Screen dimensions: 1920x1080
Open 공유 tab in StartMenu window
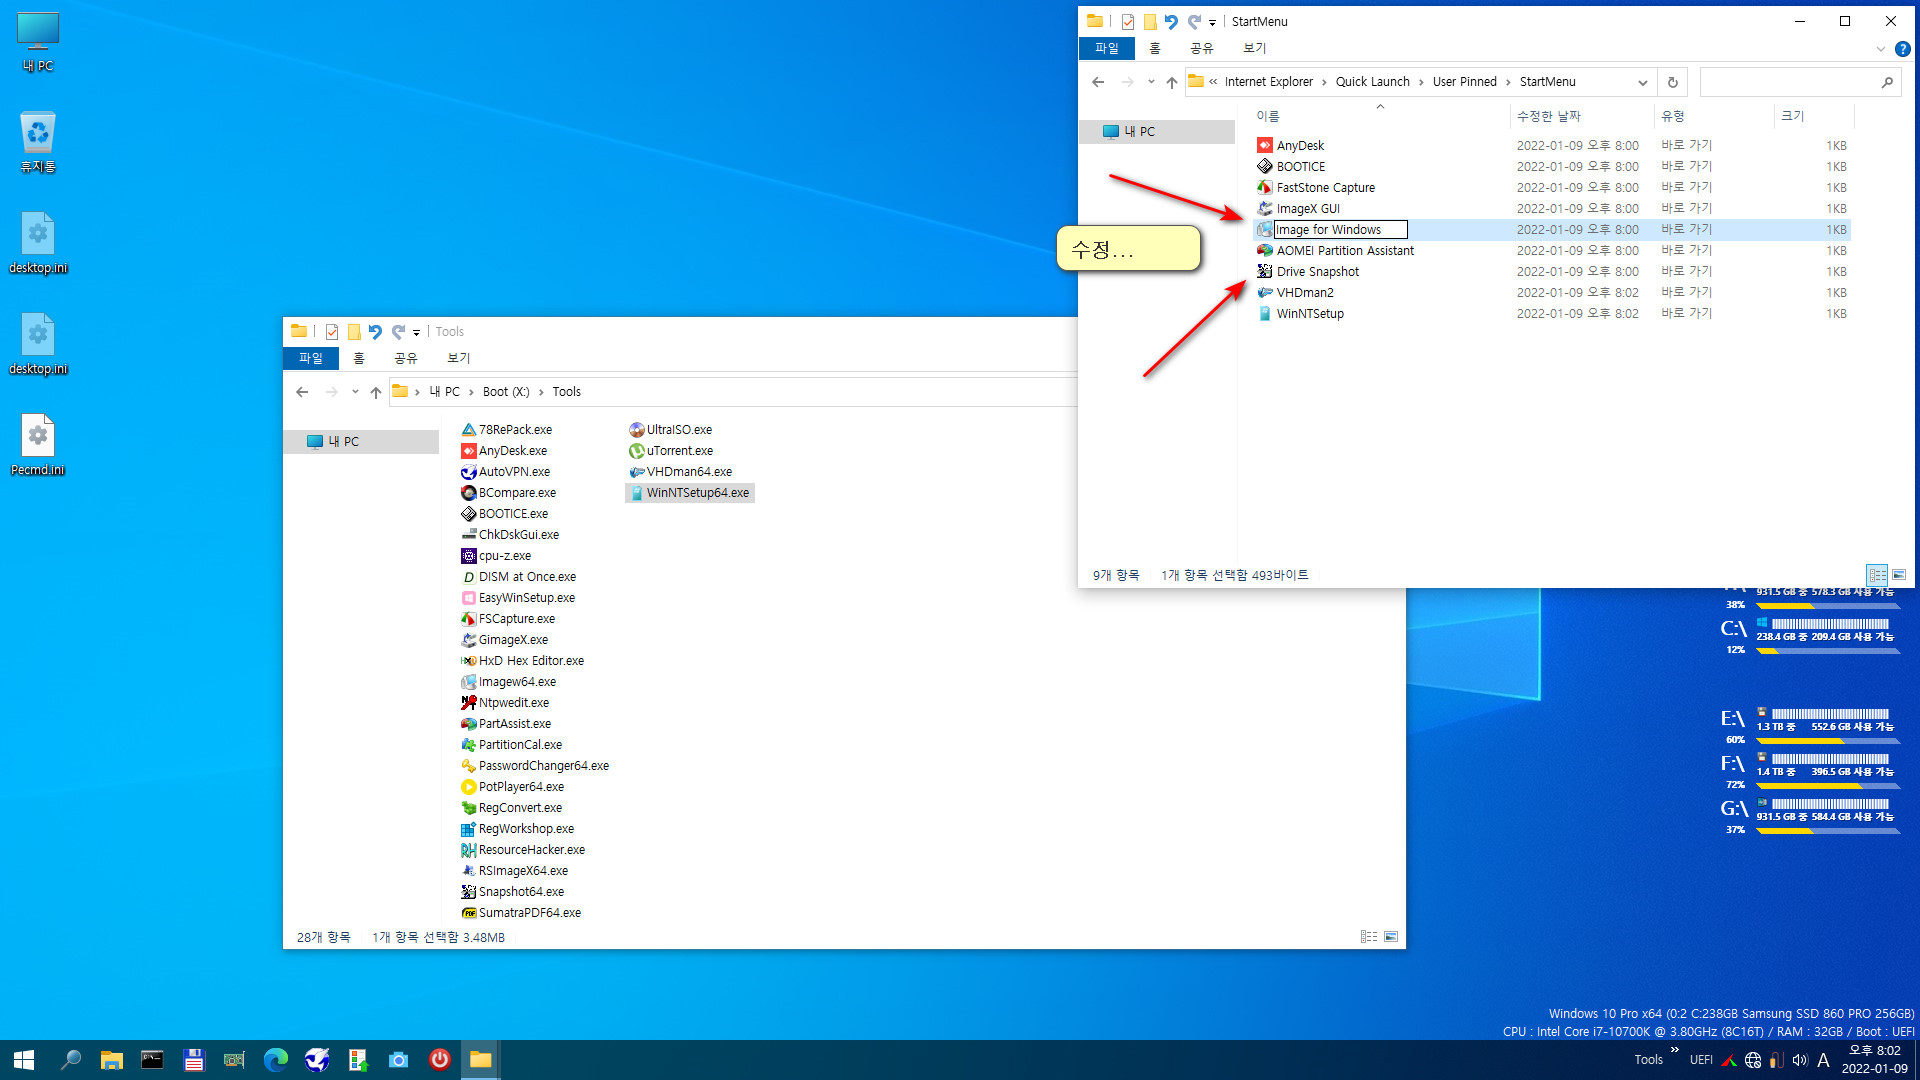click(1201, 48)
